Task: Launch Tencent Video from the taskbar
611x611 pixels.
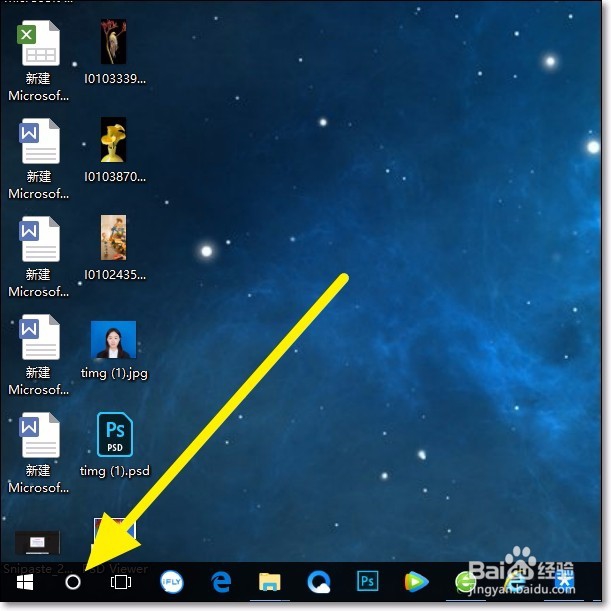Action: click(416, 582)
